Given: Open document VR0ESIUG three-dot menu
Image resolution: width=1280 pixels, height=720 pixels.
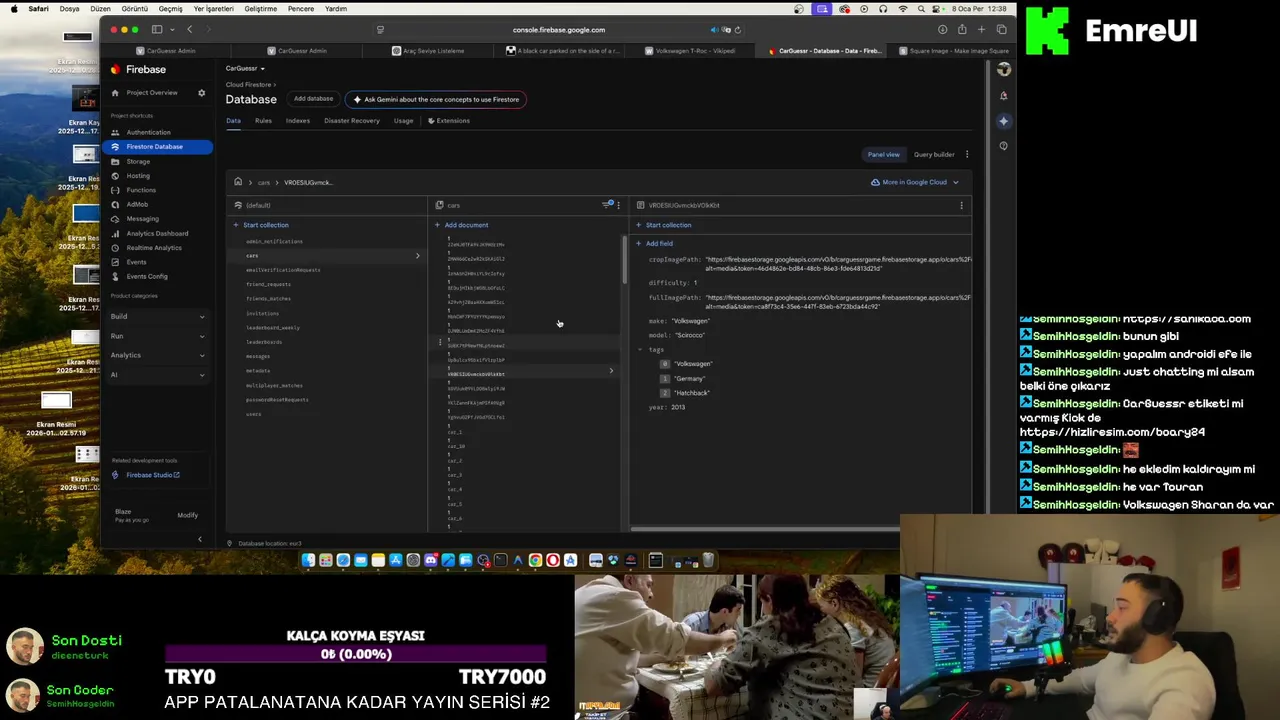Looking at the screenshot, I should (x=962, y=205).
